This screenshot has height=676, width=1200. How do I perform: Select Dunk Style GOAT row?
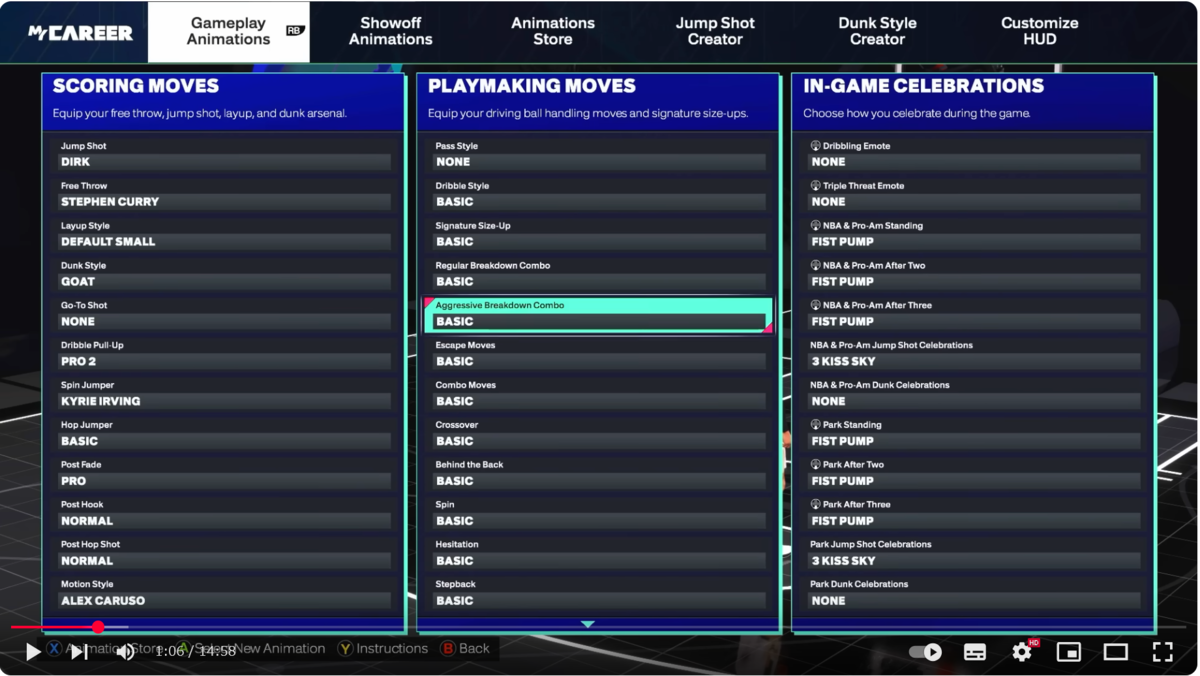tap(224, 274)
